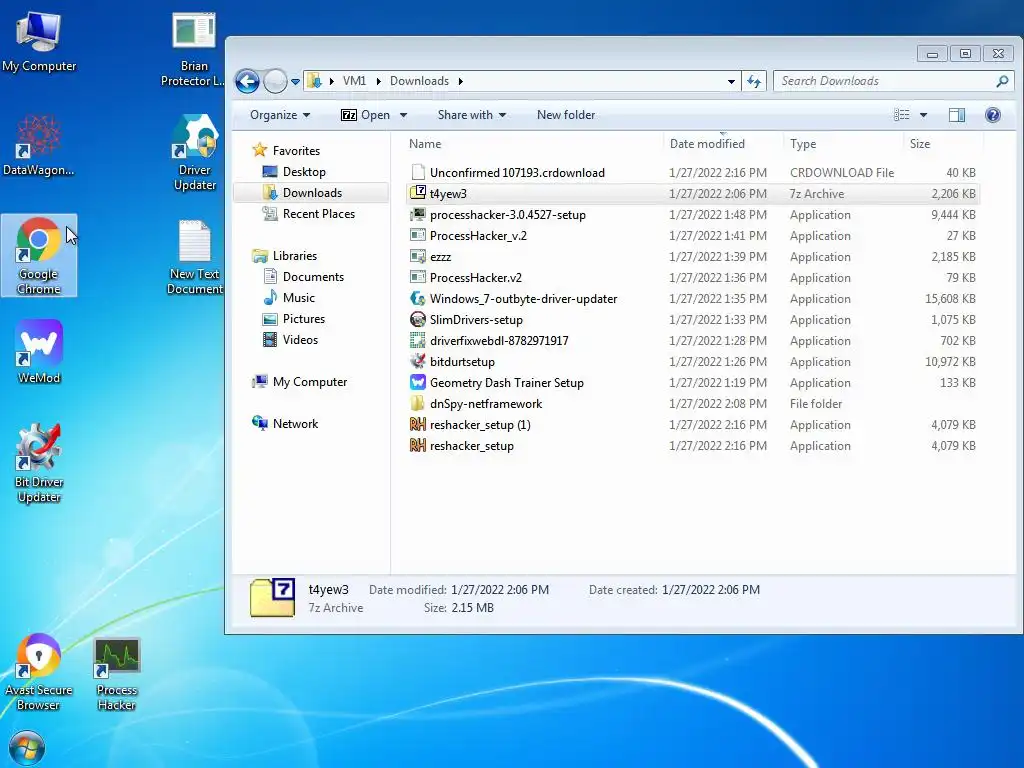Open the address bar history dropdown
Screen dimensions: 1024x768
[x=731, y=81]
